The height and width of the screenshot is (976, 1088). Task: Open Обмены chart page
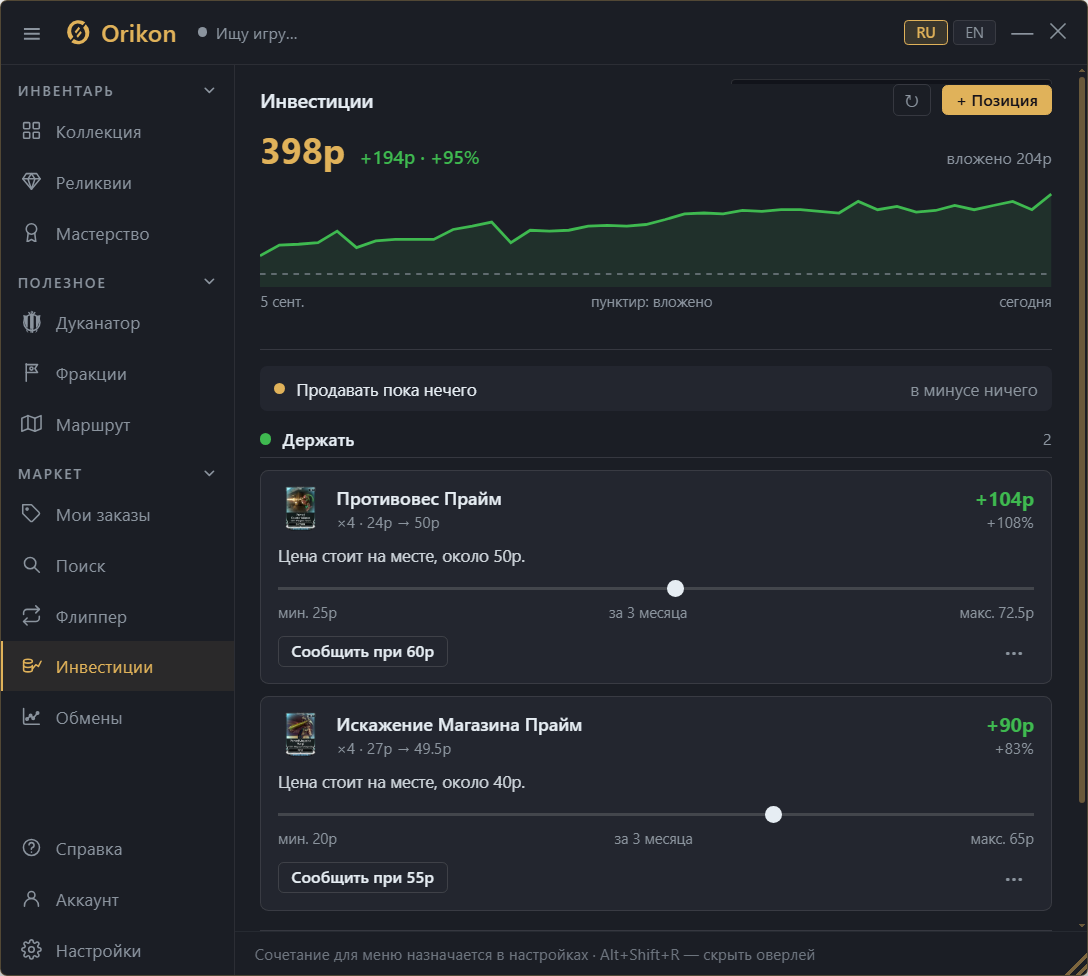point(117,717)
